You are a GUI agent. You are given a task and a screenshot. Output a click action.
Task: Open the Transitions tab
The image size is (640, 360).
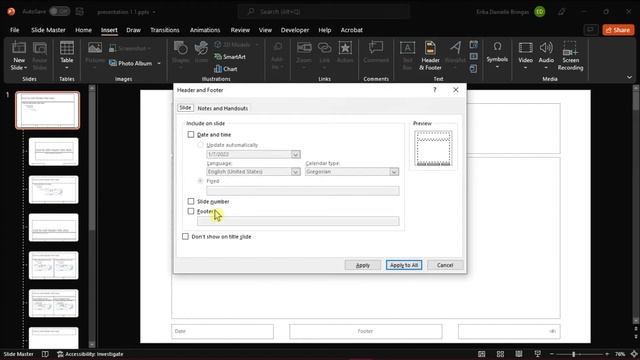[164, 30]
